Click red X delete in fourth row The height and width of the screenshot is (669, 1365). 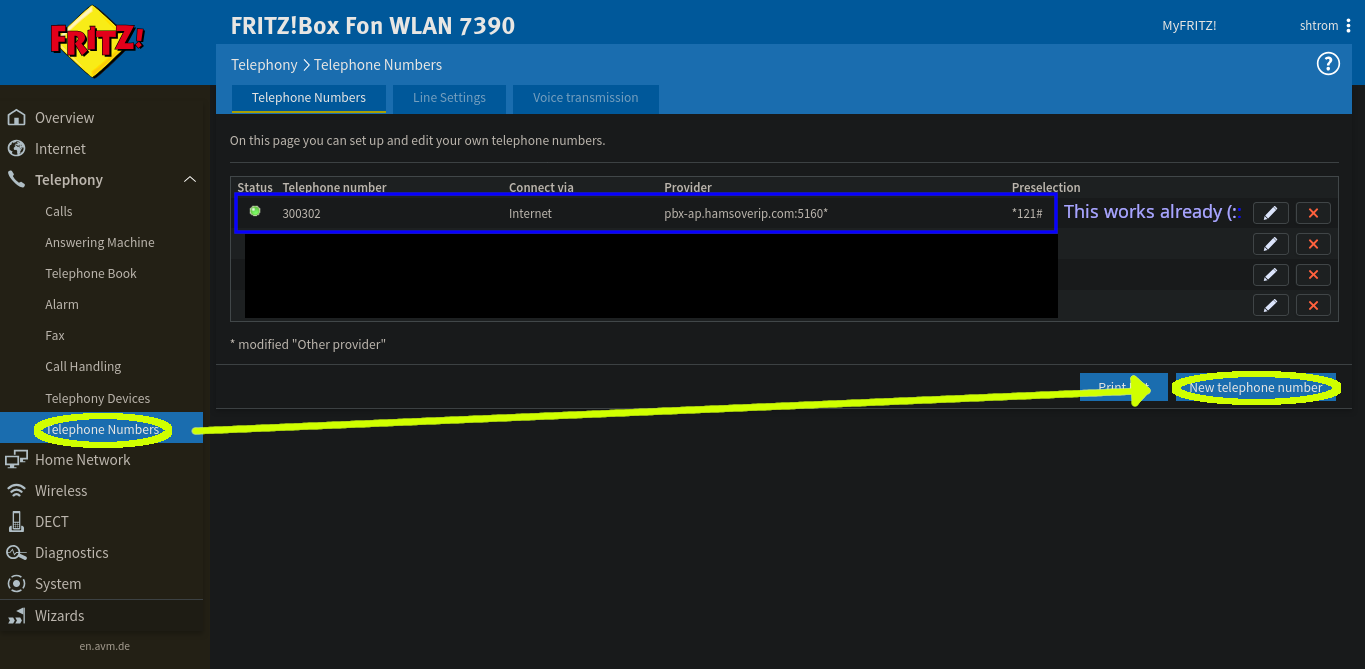point(1313,306)
